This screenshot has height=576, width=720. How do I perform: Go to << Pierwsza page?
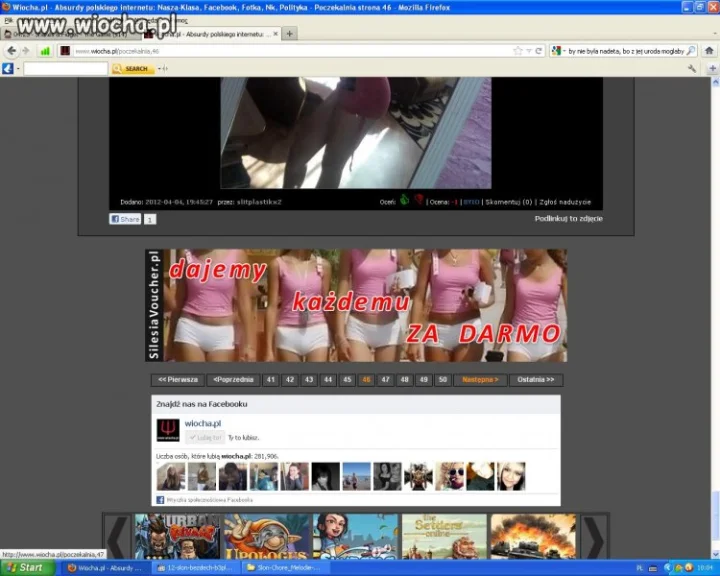(x=178, y=380)
